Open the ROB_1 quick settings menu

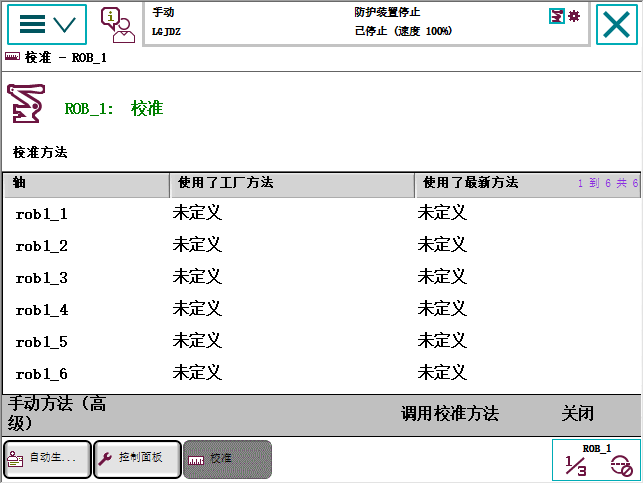click(x=596, y=459)
